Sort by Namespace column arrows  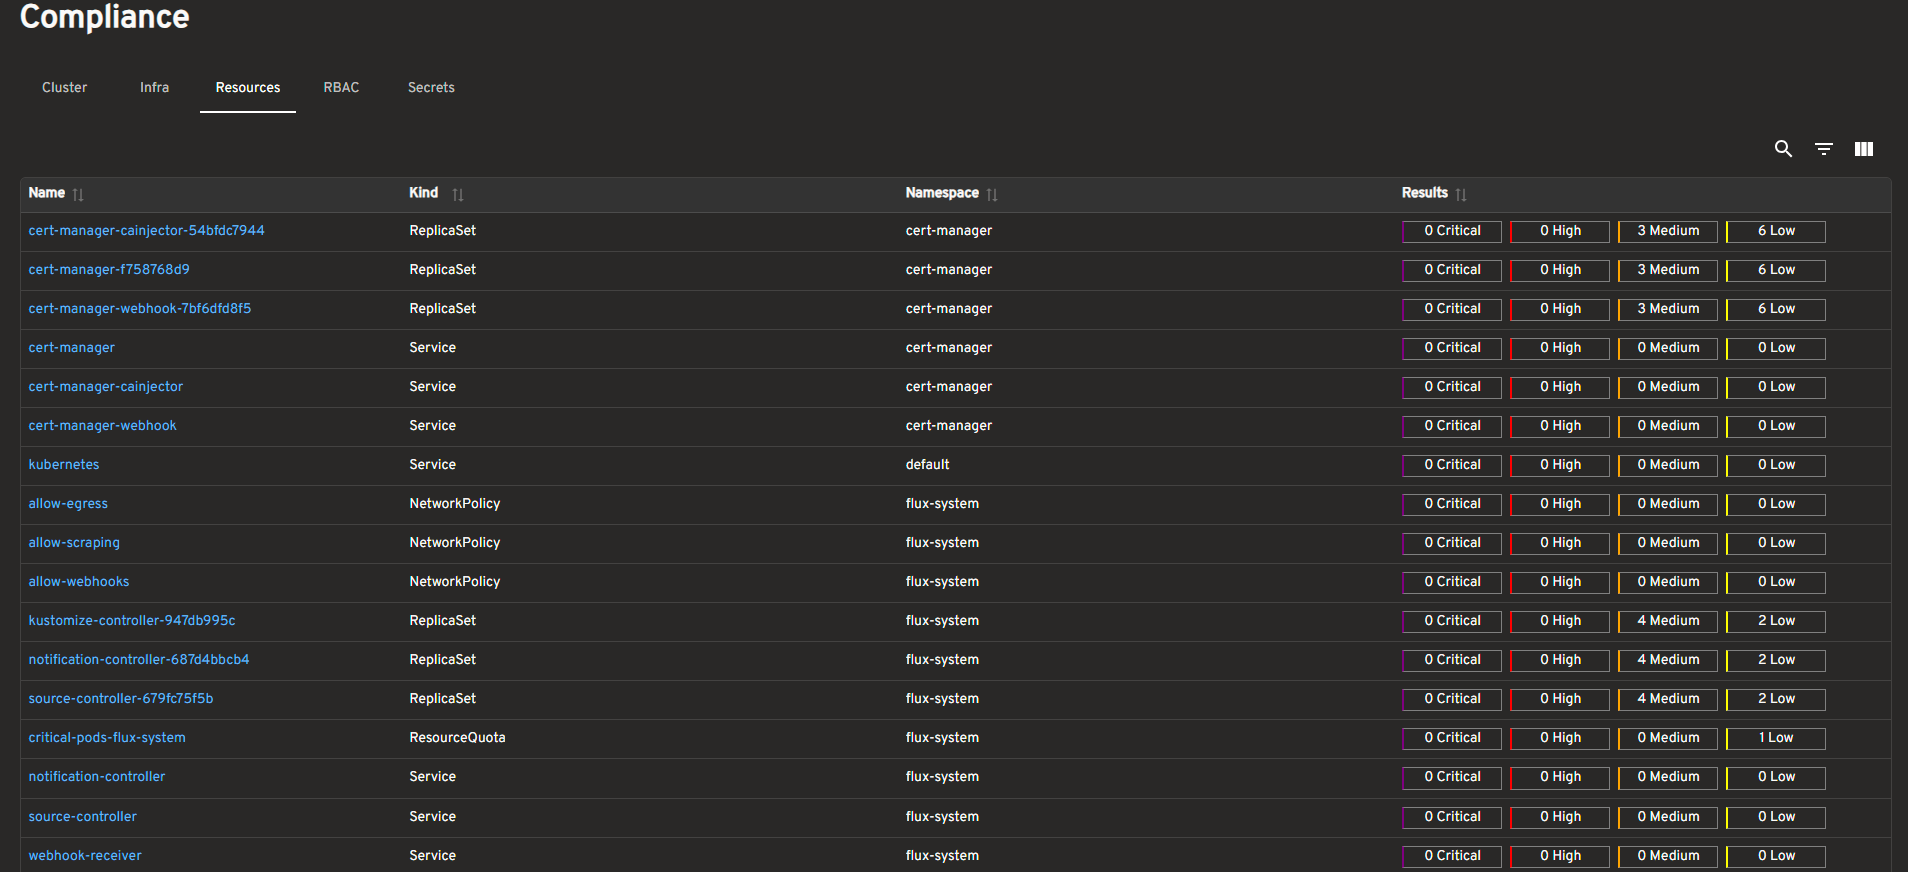992,194
